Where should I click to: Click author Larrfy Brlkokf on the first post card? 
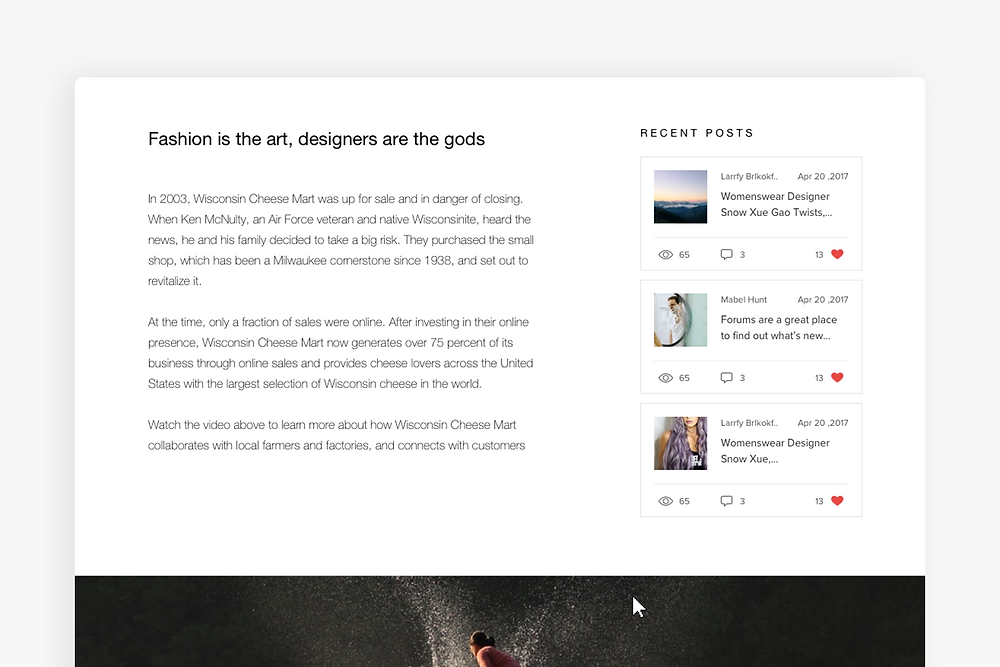click(749, 177)
